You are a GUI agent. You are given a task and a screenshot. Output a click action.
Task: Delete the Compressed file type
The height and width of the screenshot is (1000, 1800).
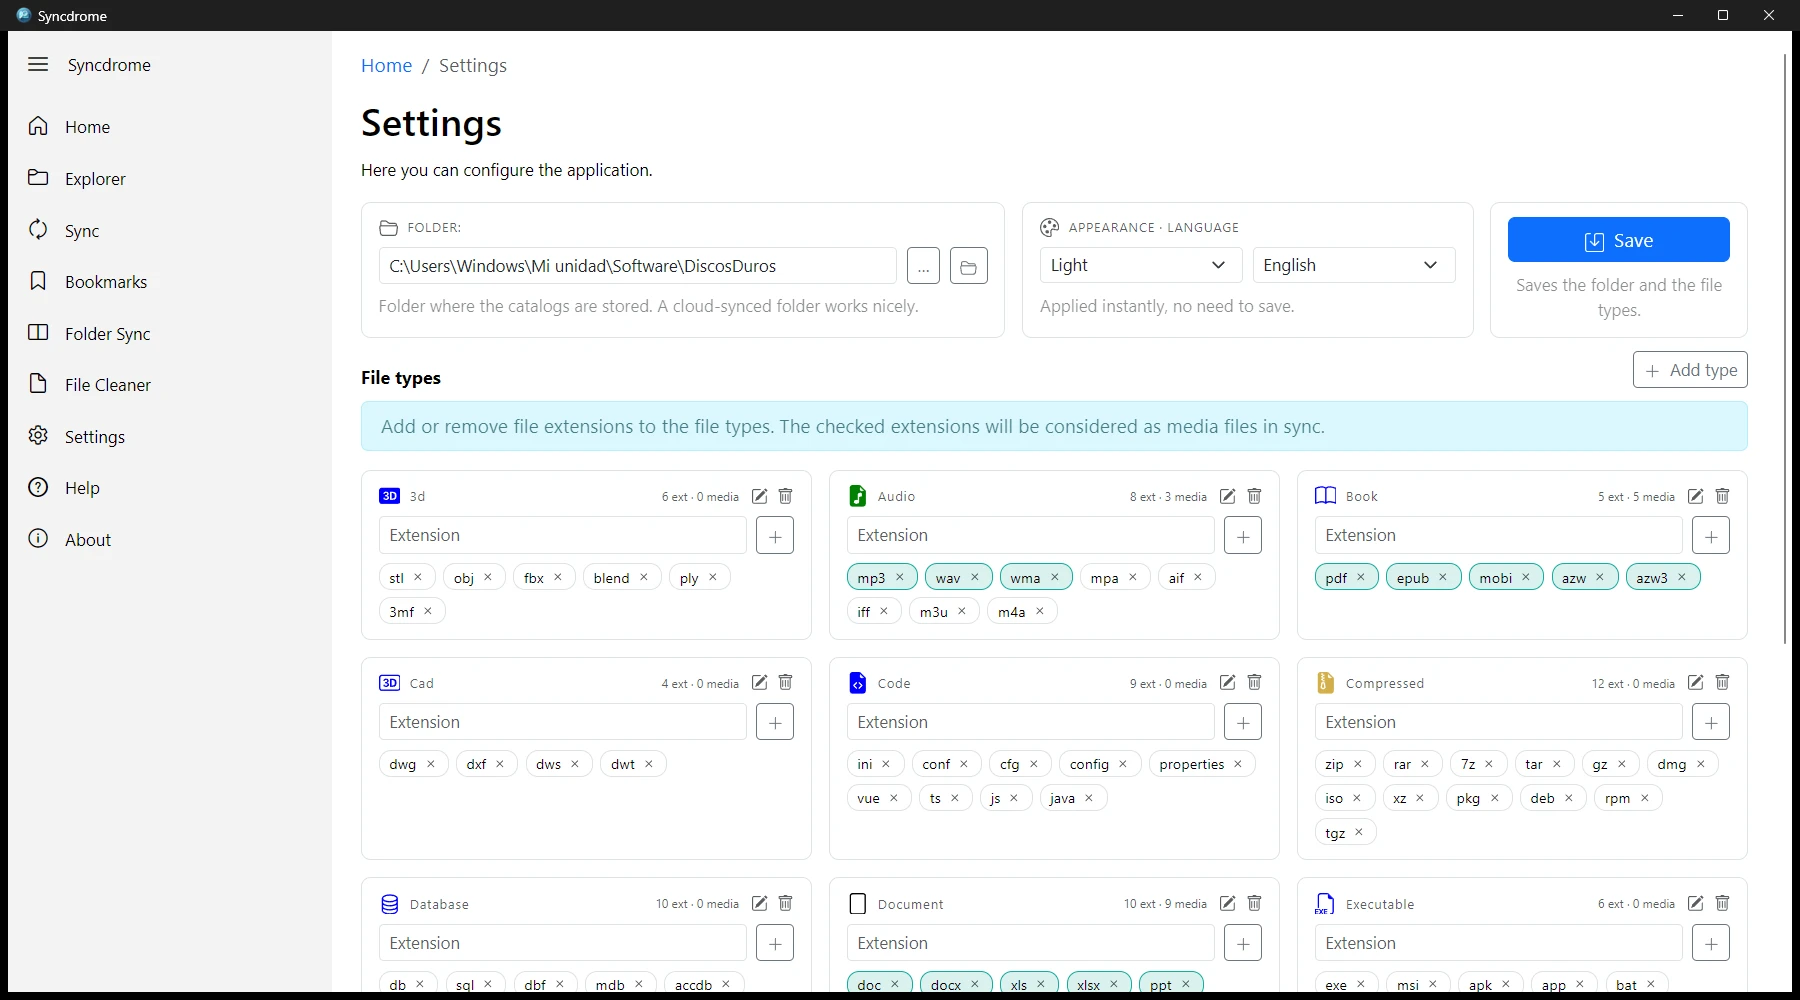[1722, 682]
